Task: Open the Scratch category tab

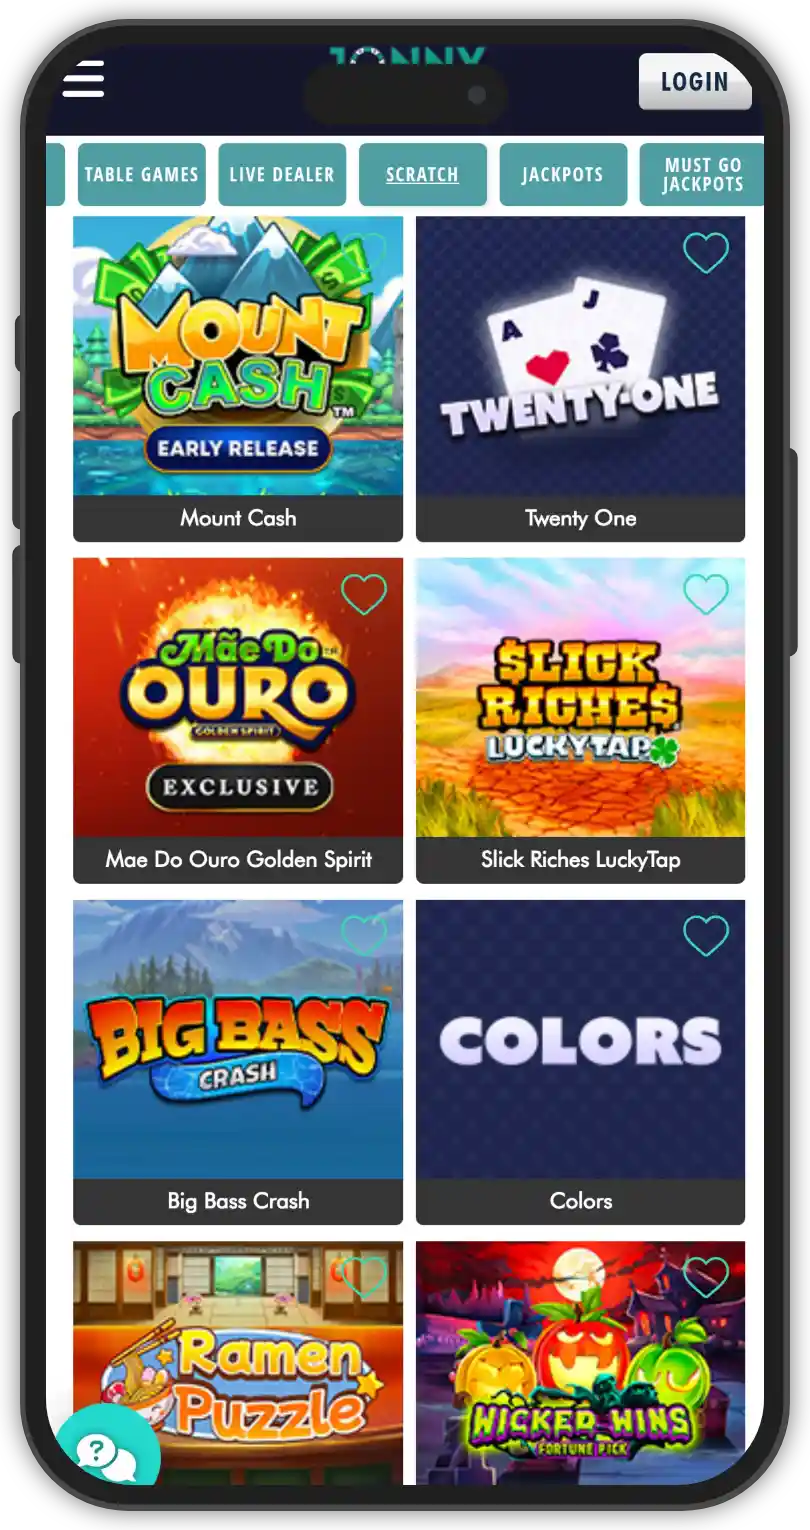Action: click(422, 174)
